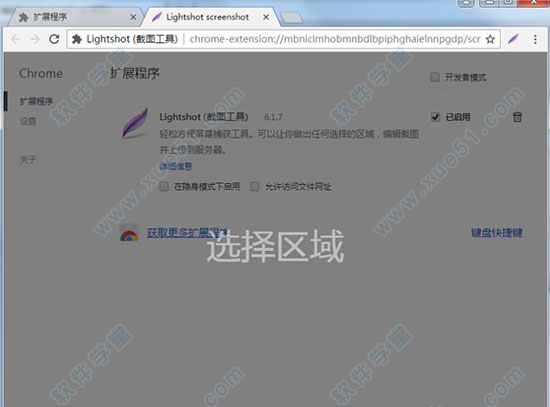Switch to the Lightshot screenshot tab
Screen dimensions: 550x407
pyautogui.click(x=210, y=17)
